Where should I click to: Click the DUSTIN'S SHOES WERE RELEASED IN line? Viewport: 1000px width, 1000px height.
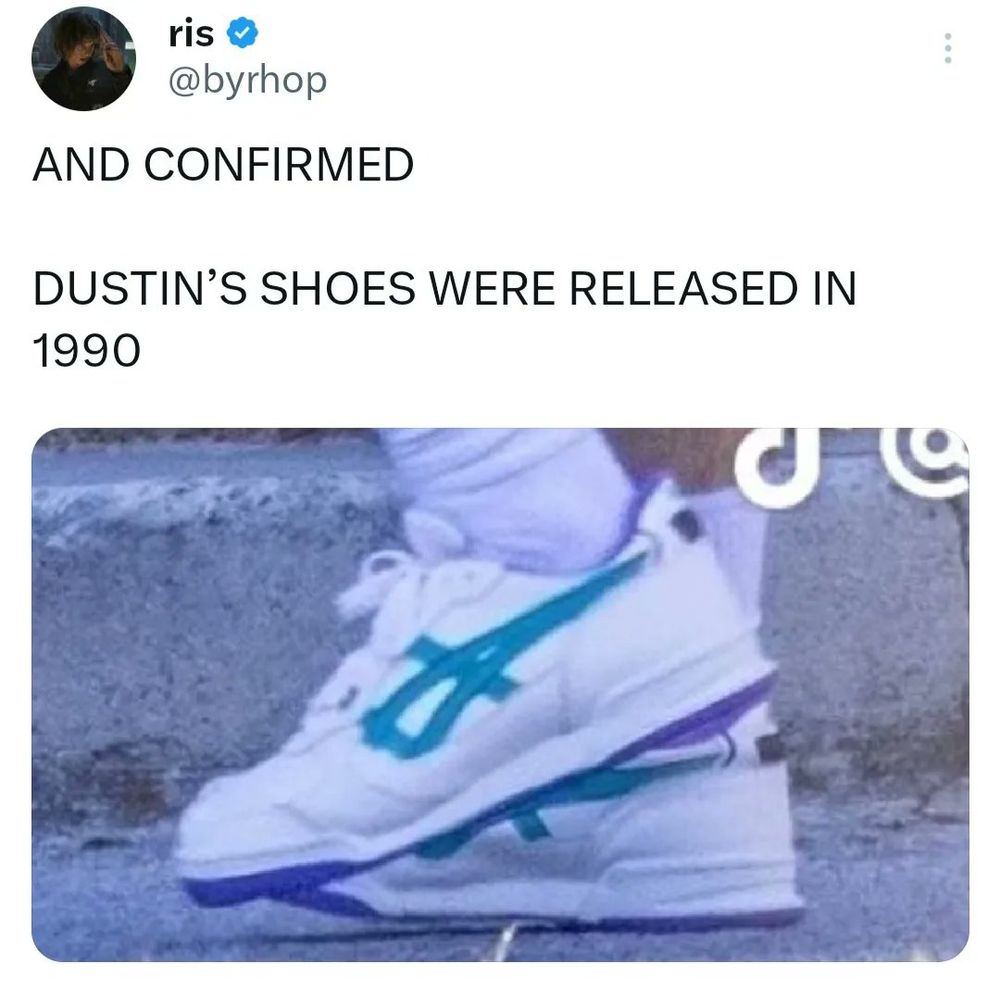coord(445,288)
